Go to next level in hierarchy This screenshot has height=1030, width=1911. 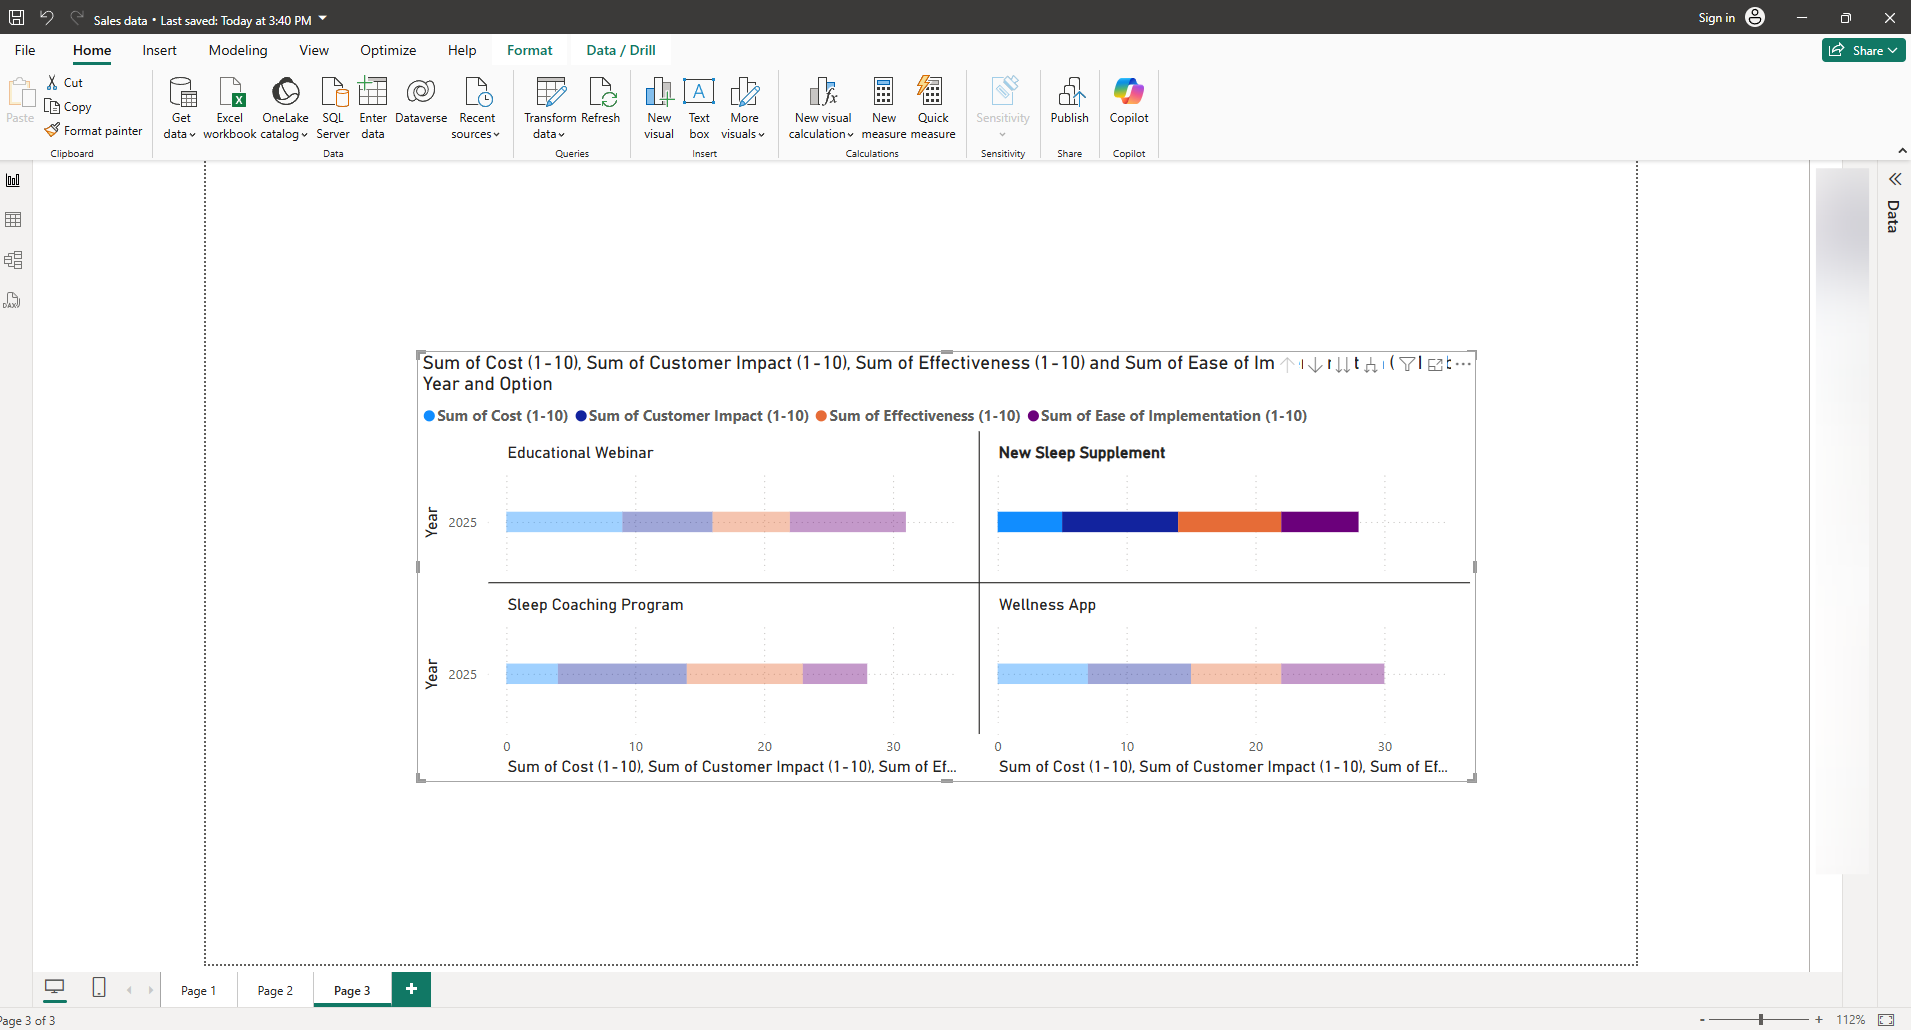[1342, 365]
